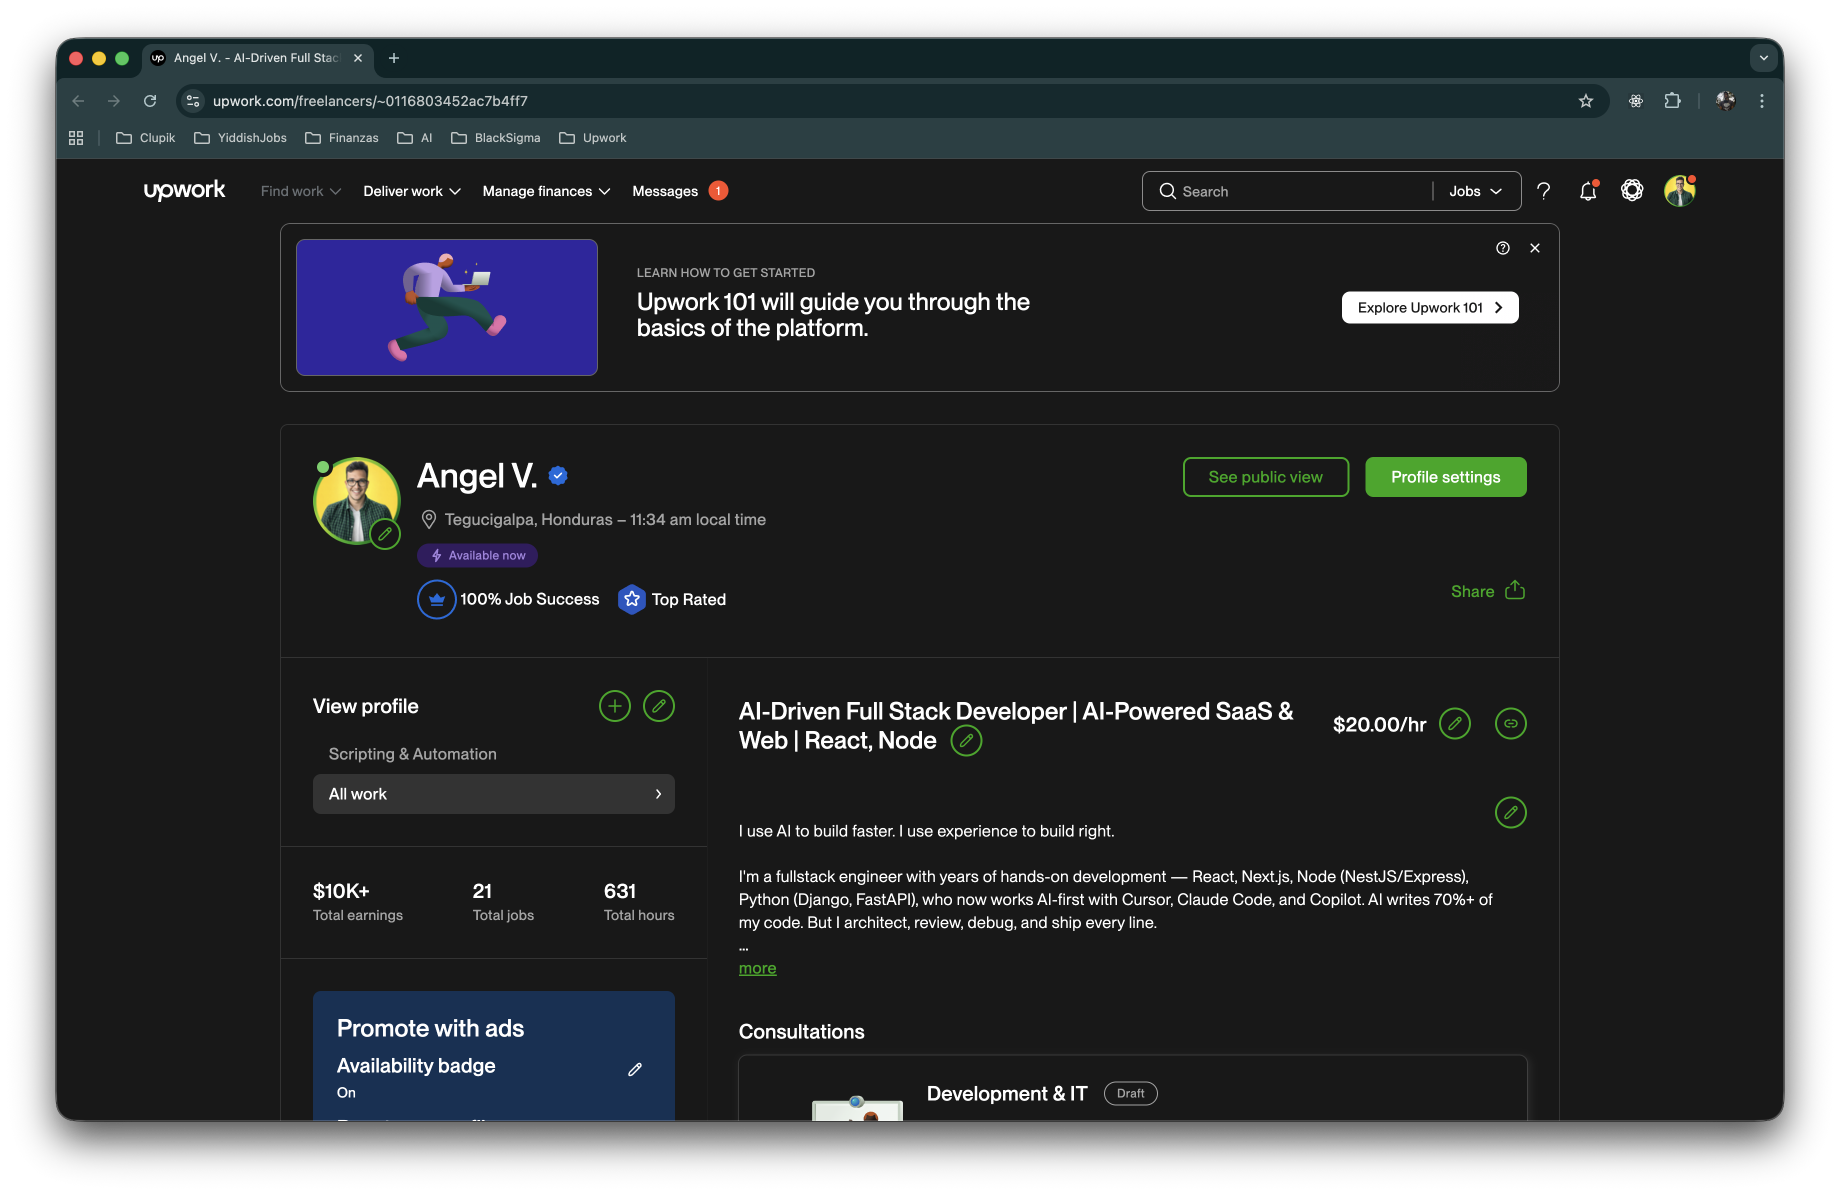Open Chrome three-dot menu
The height and width of the screenshot is (1195, 1840).
click(1762, 101)
